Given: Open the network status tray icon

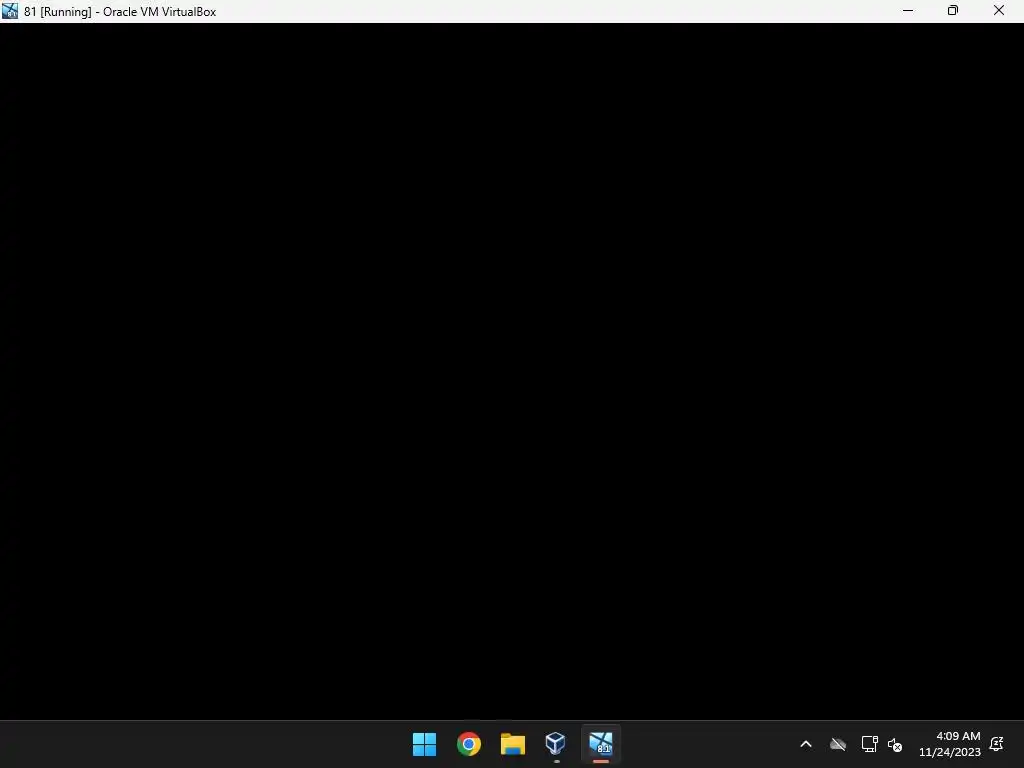Looking at the screenshot, I should (x=869, y=744).
